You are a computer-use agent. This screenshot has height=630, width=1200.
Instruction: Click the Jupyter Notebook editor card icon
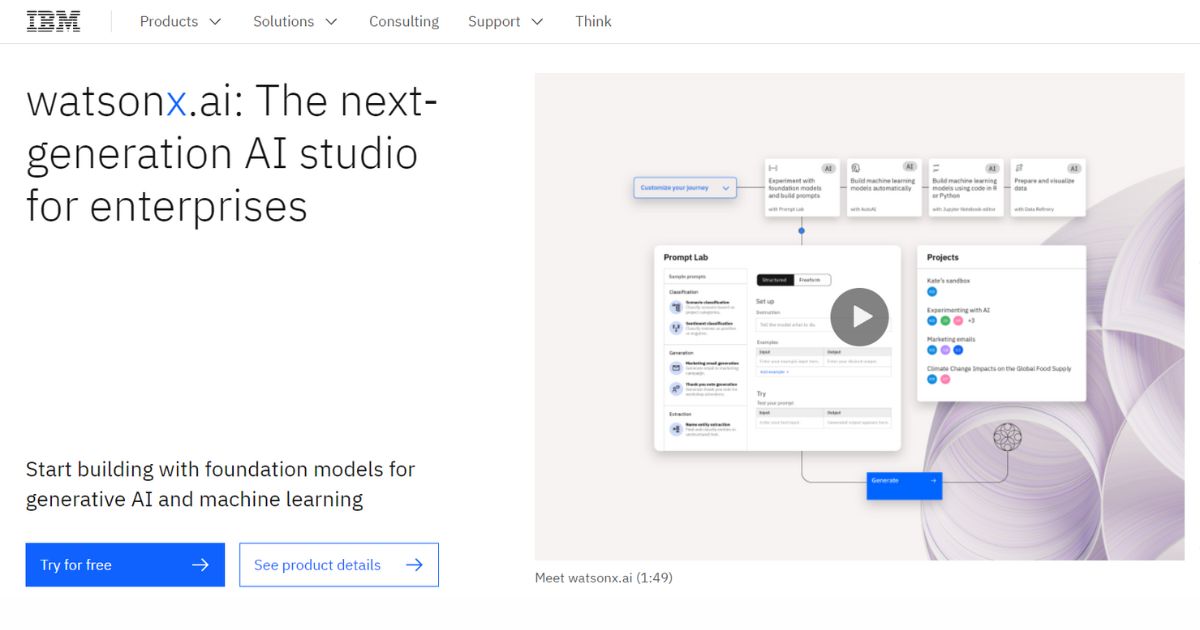[936, 167]
